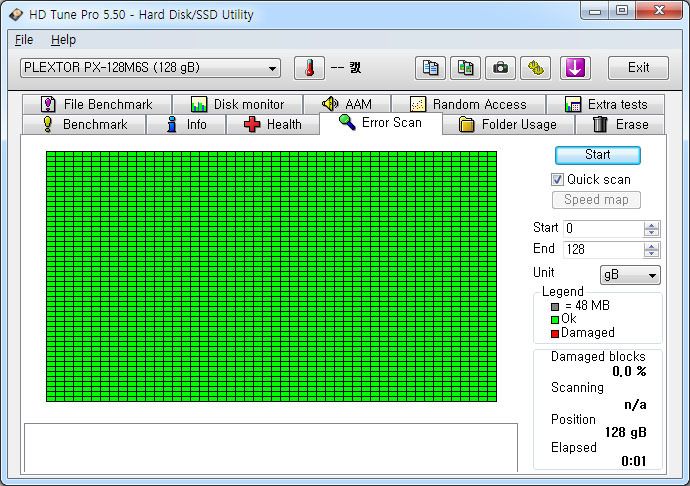Open the File menu
Viewport: 690px width, 486px height.
(24, 40)
